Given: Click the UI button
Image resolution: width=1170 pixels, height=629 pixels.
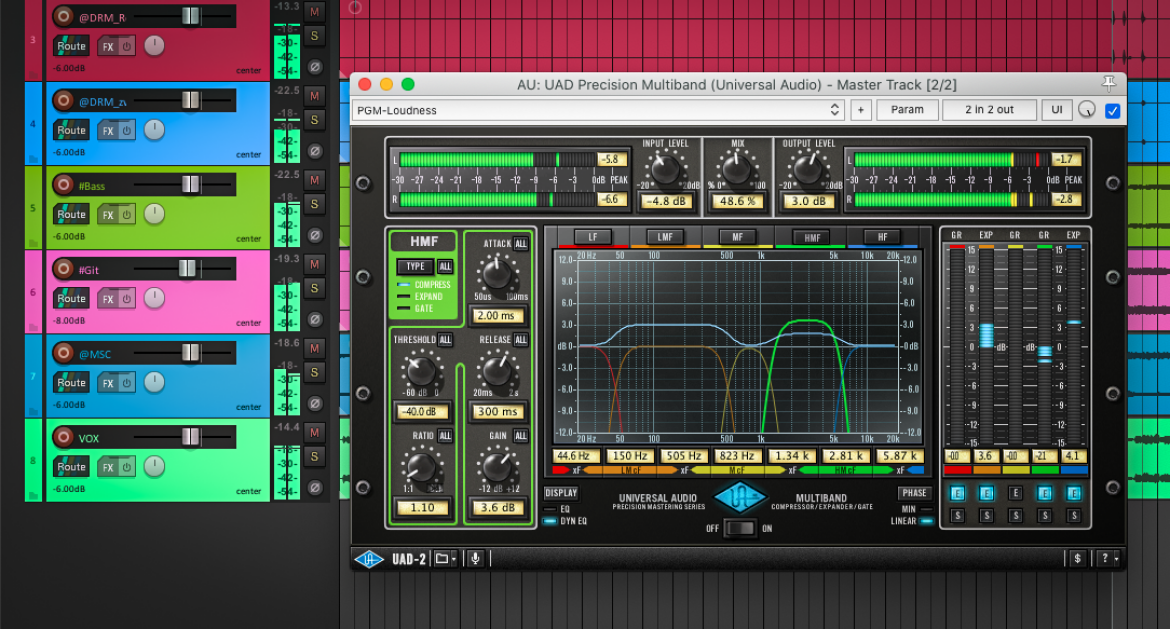Looking at the screenshot, I should 1057,110.
